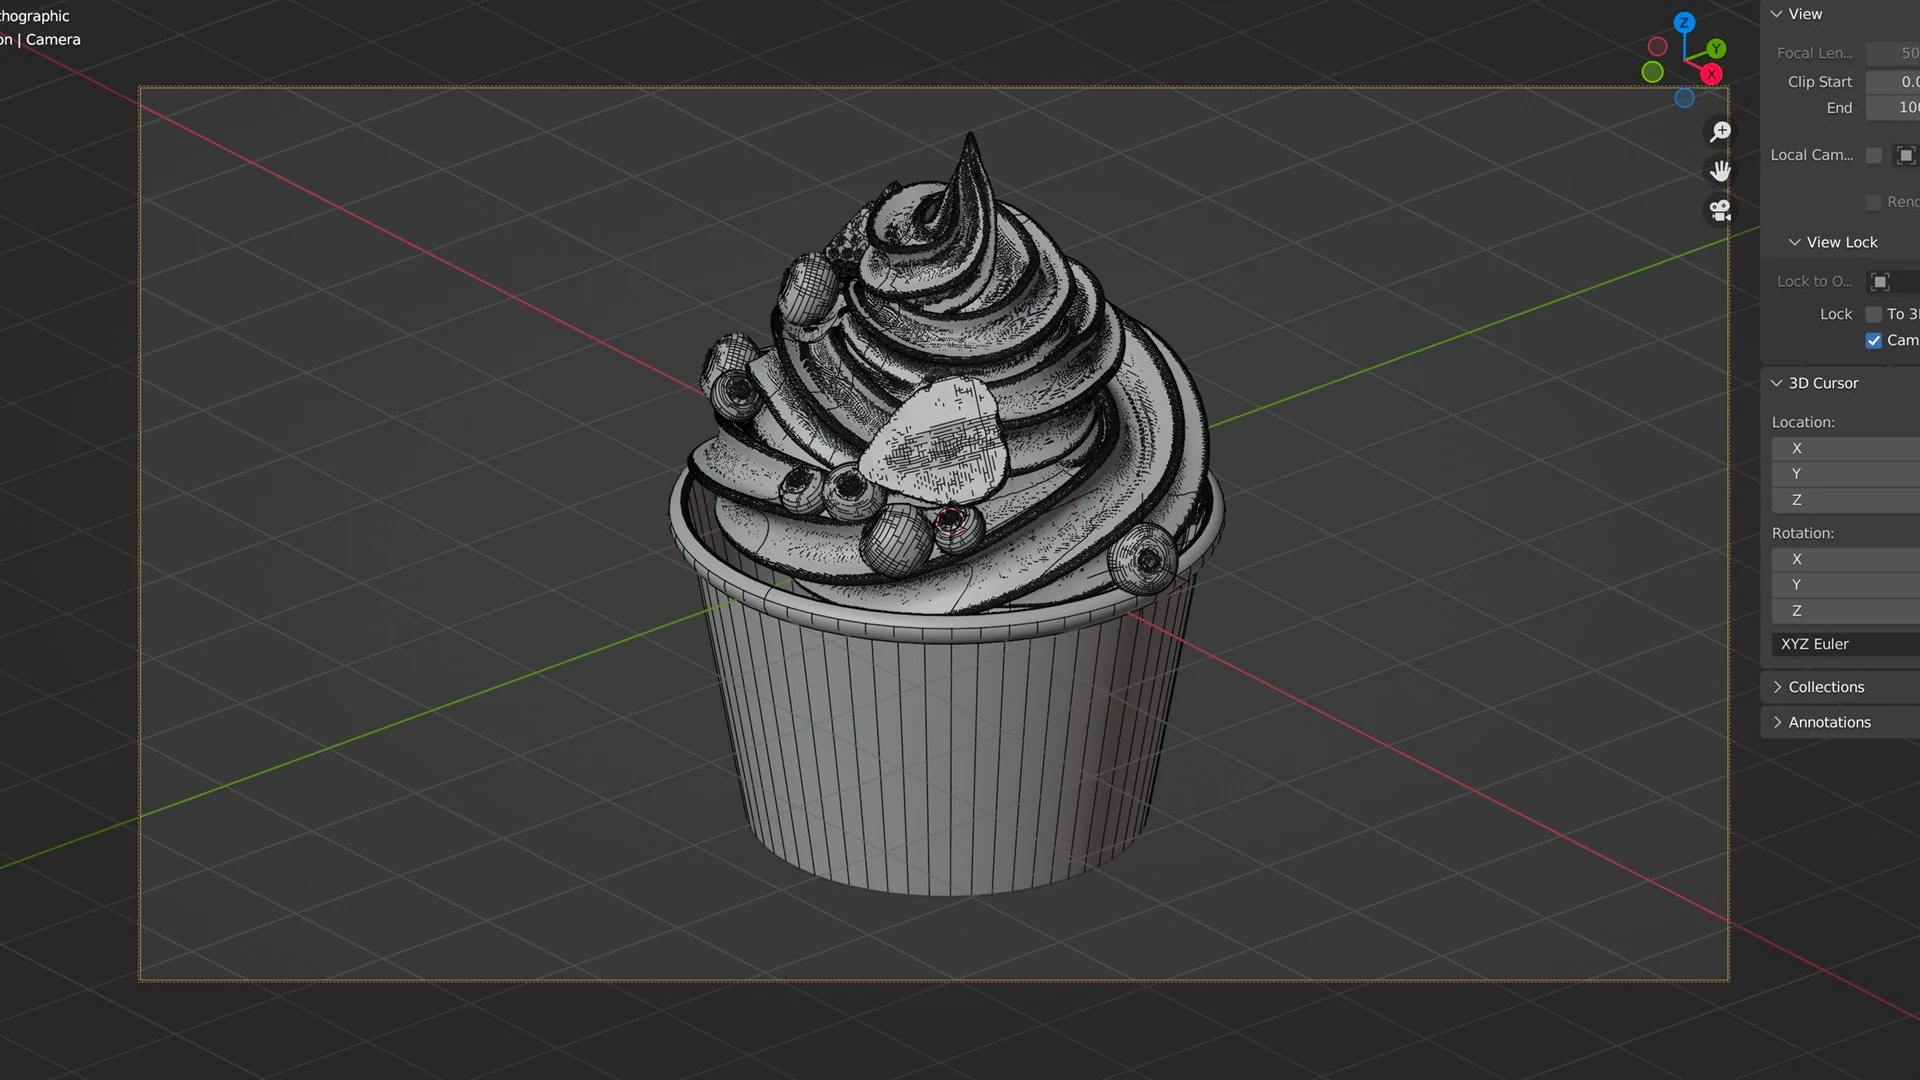Toggle the Render Region checkbox
This screenshot has height=1080, width=1920.
[x=1874, y=202]
